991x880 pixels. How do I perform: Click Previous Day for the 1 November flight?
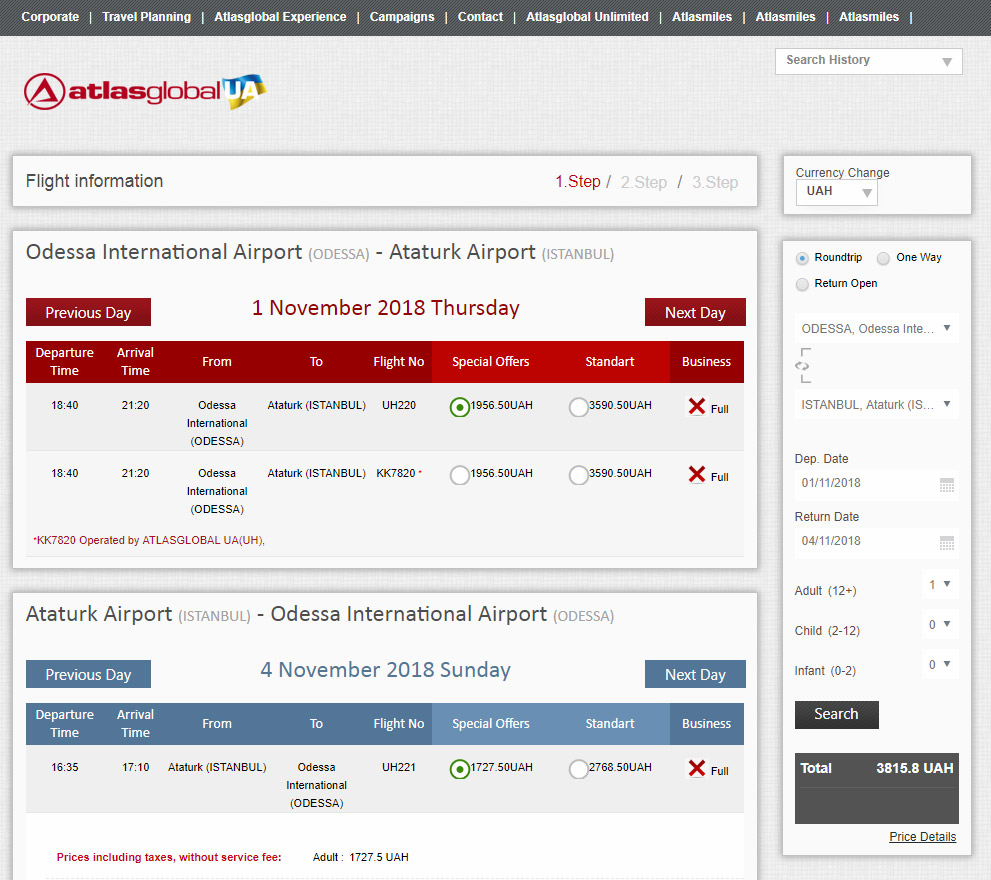point(88,312)
